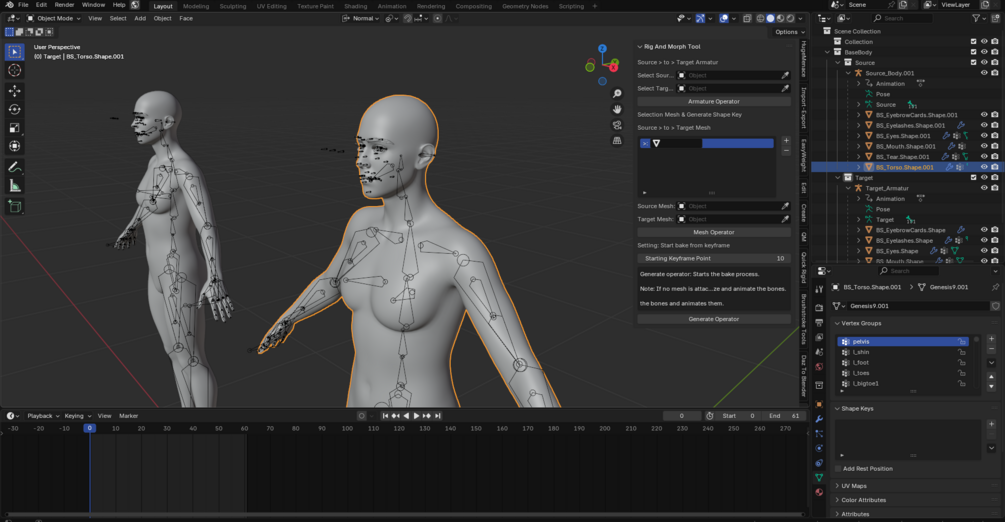The height and width of the screenshot is (522, 1005).
Task: Click the outliner Search field
Action: (902, 18)
